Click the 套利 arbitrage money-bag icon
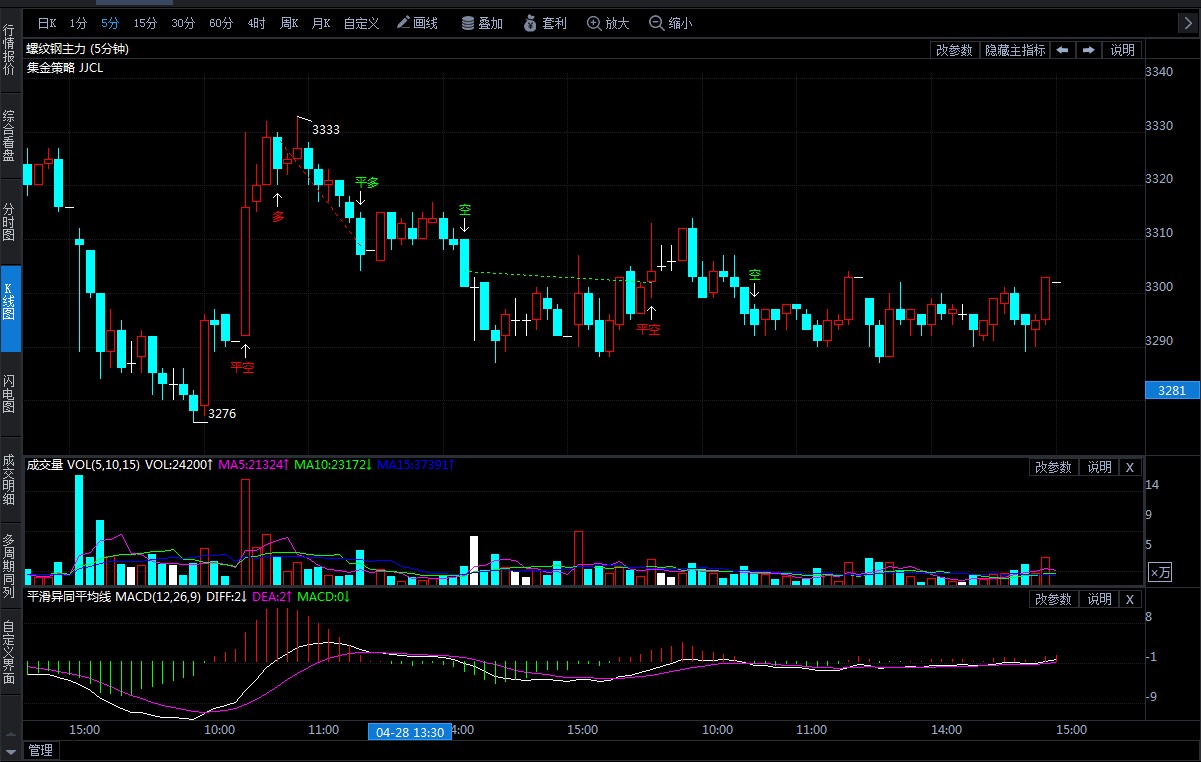This screenshot has height=762, width=1201. point(544,23)
